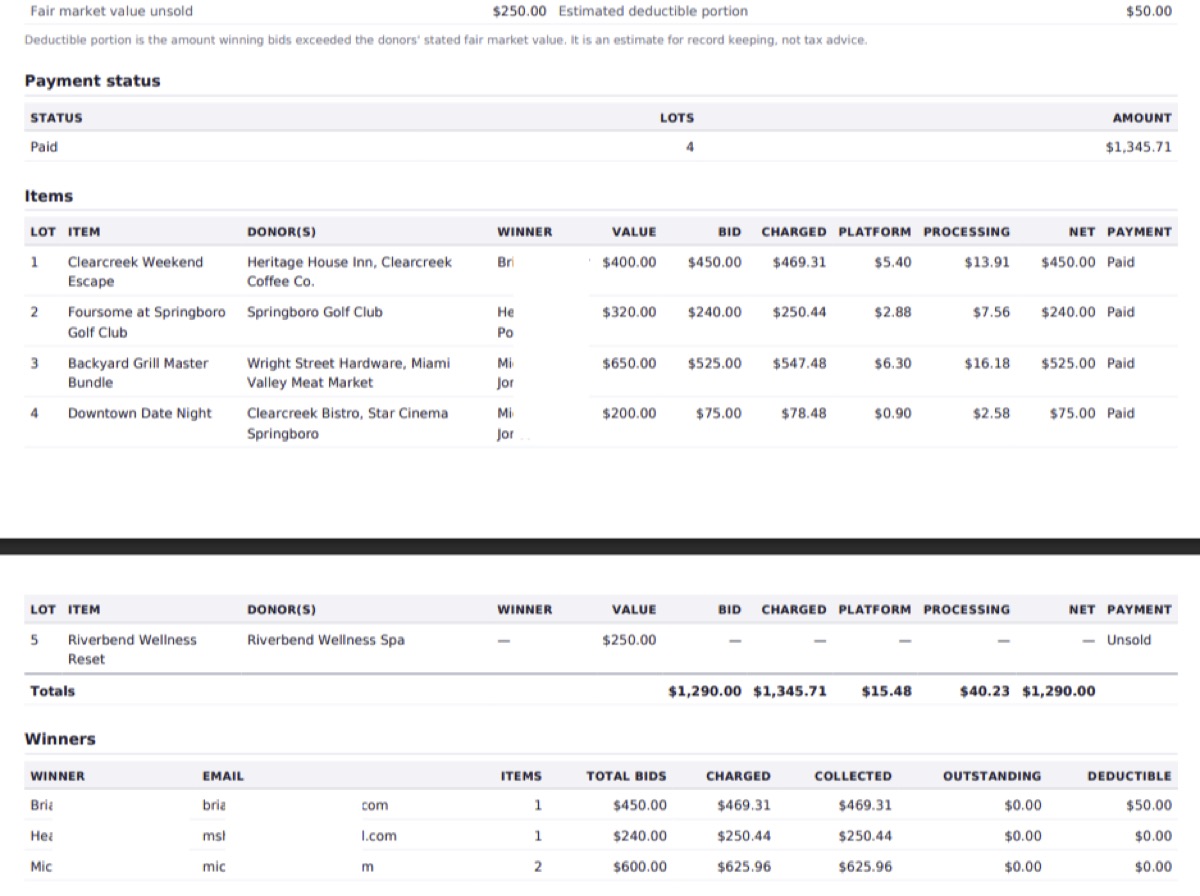Click the $16.18 processing fee

tap(987, 363)
